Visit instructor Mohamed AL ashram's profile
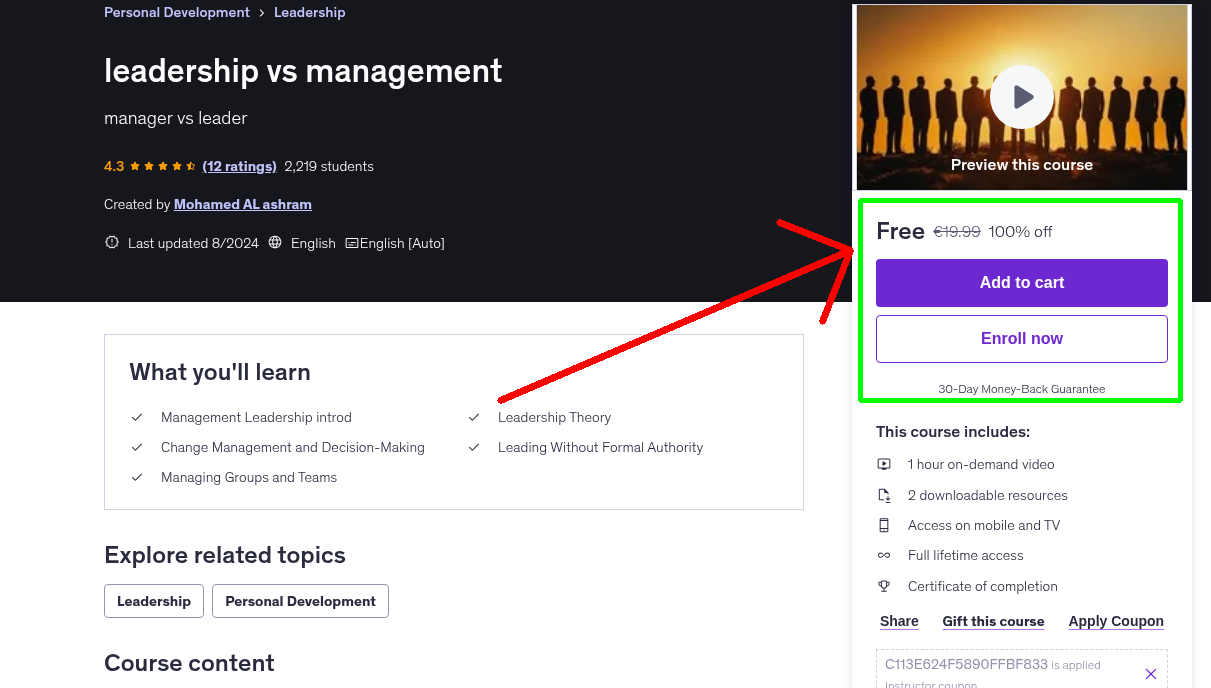Image resolution: width=1211 pixels, height=688 pixels. coord(243,204)
